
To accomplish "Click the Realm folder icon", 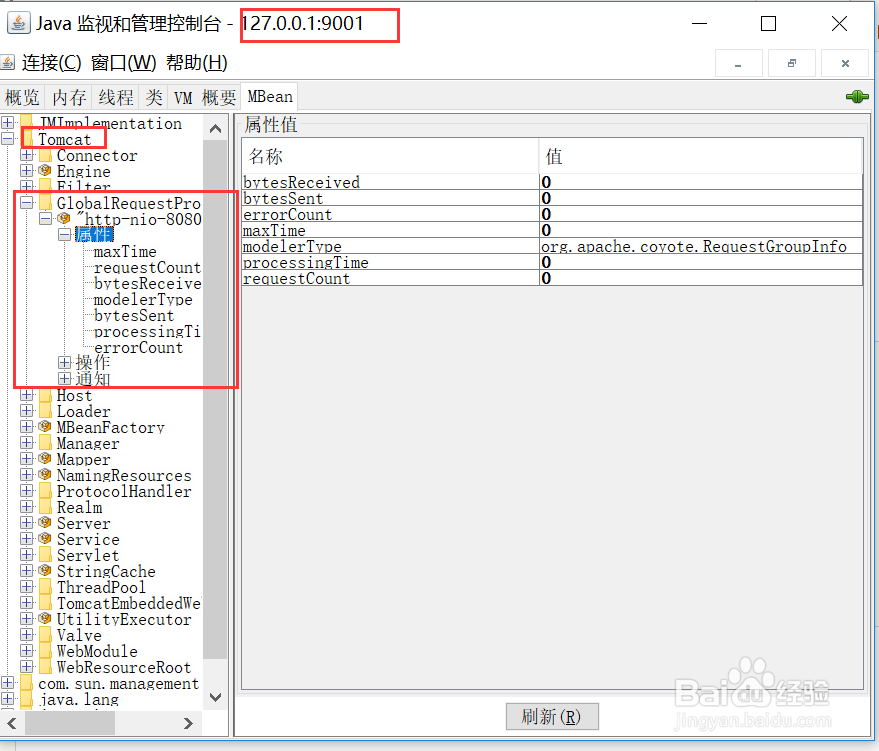I will point(45,507).
